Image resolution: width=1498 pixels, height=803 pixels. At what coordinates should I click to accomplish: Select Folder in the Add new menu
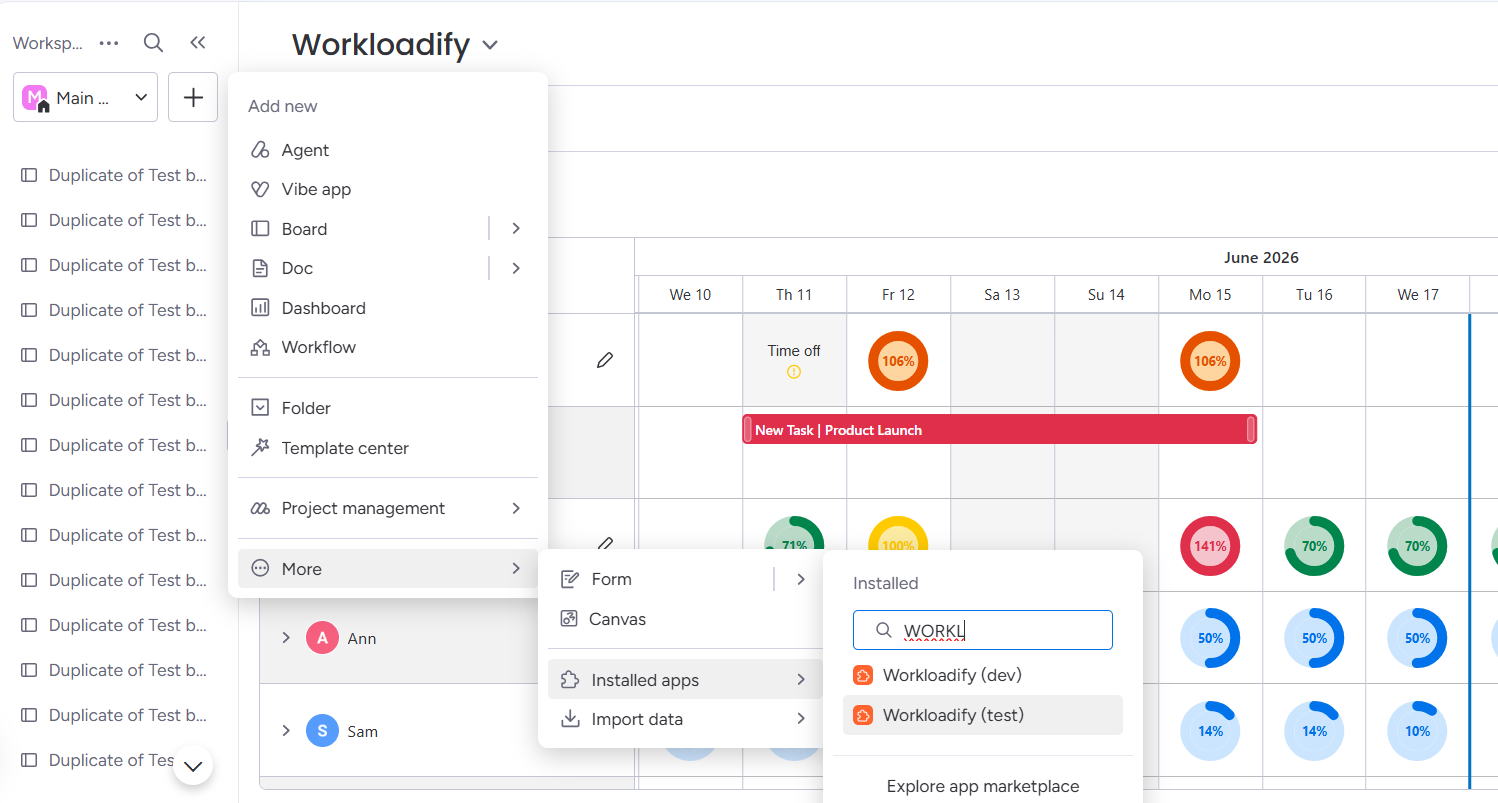tap(388, 408)
